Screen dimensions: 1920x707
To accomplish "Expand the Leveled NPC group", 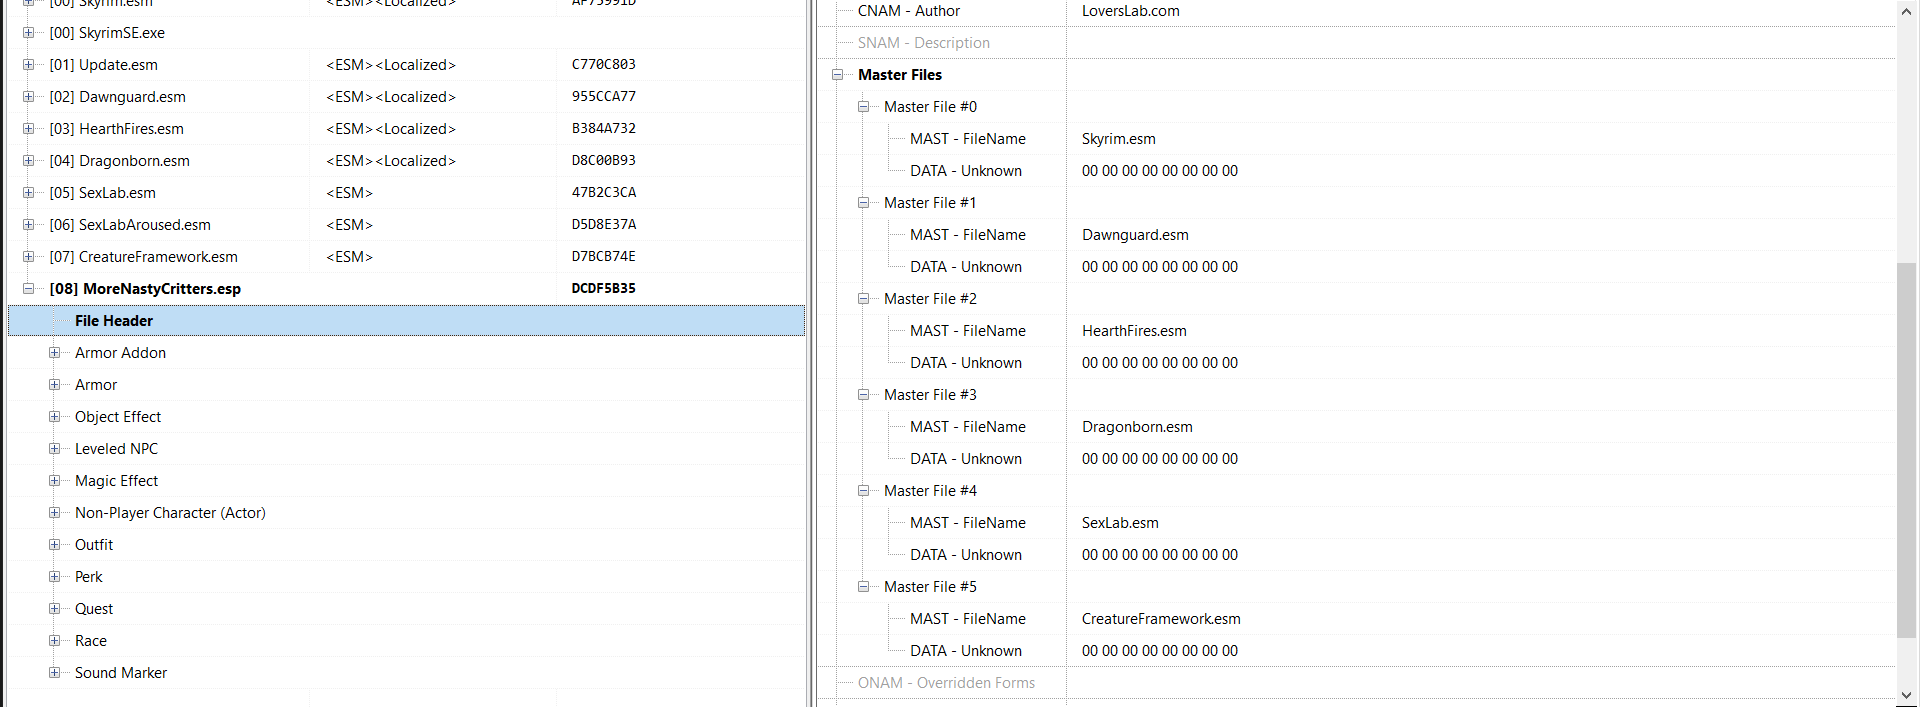I will (x=55, y=449).
